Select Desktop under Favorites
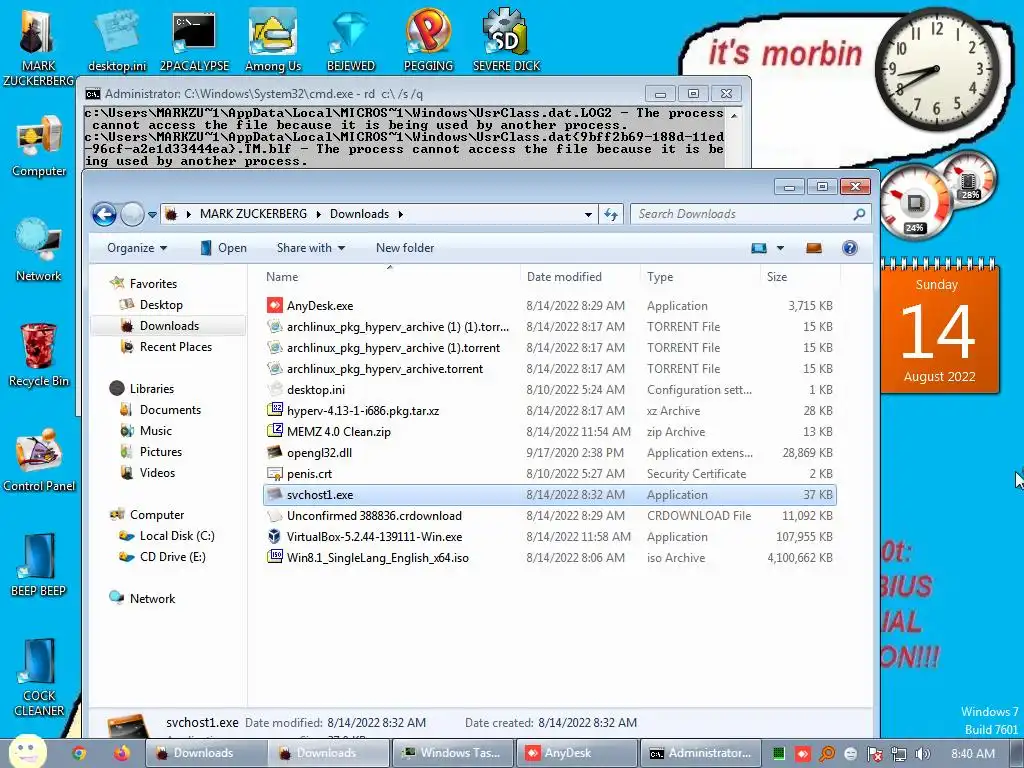 [161, 305]
